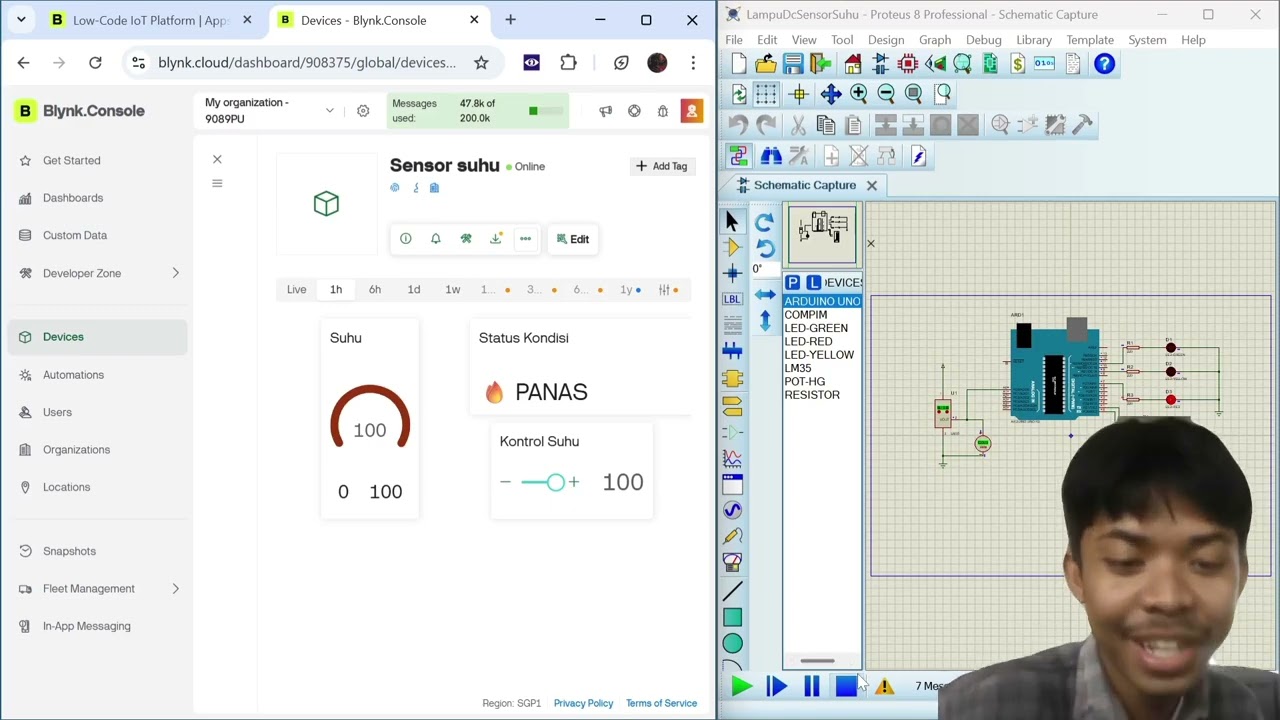The height and width of the screenshot is (720, 1280).
Task: Open the Proteus Debug menu
Action: (984, 40)
